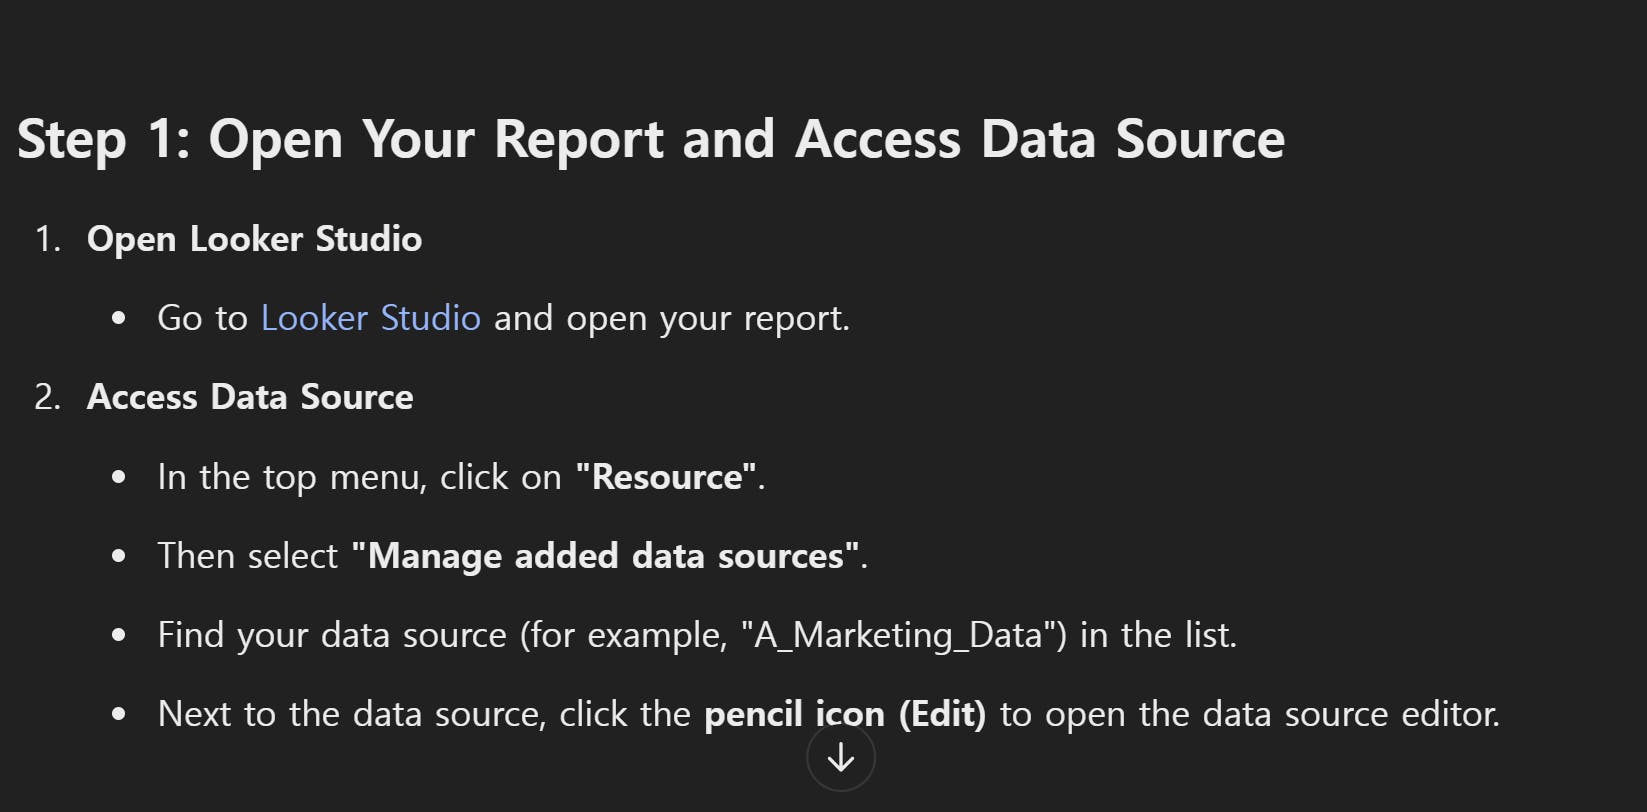Click bullet before 'Next to the data source'
This screenshot has height=812, width=1647.
[120, 715]
